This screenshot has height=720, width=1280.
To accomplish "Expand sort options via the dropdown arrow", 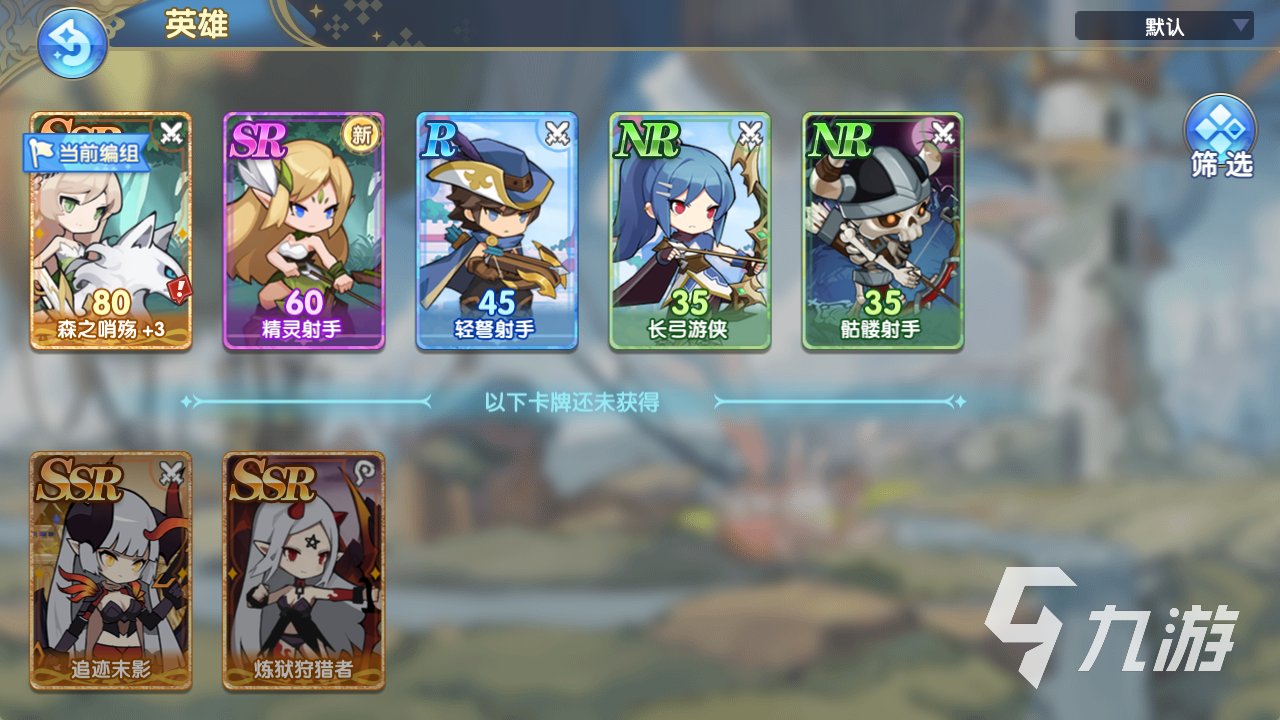I will (1241, 26).
